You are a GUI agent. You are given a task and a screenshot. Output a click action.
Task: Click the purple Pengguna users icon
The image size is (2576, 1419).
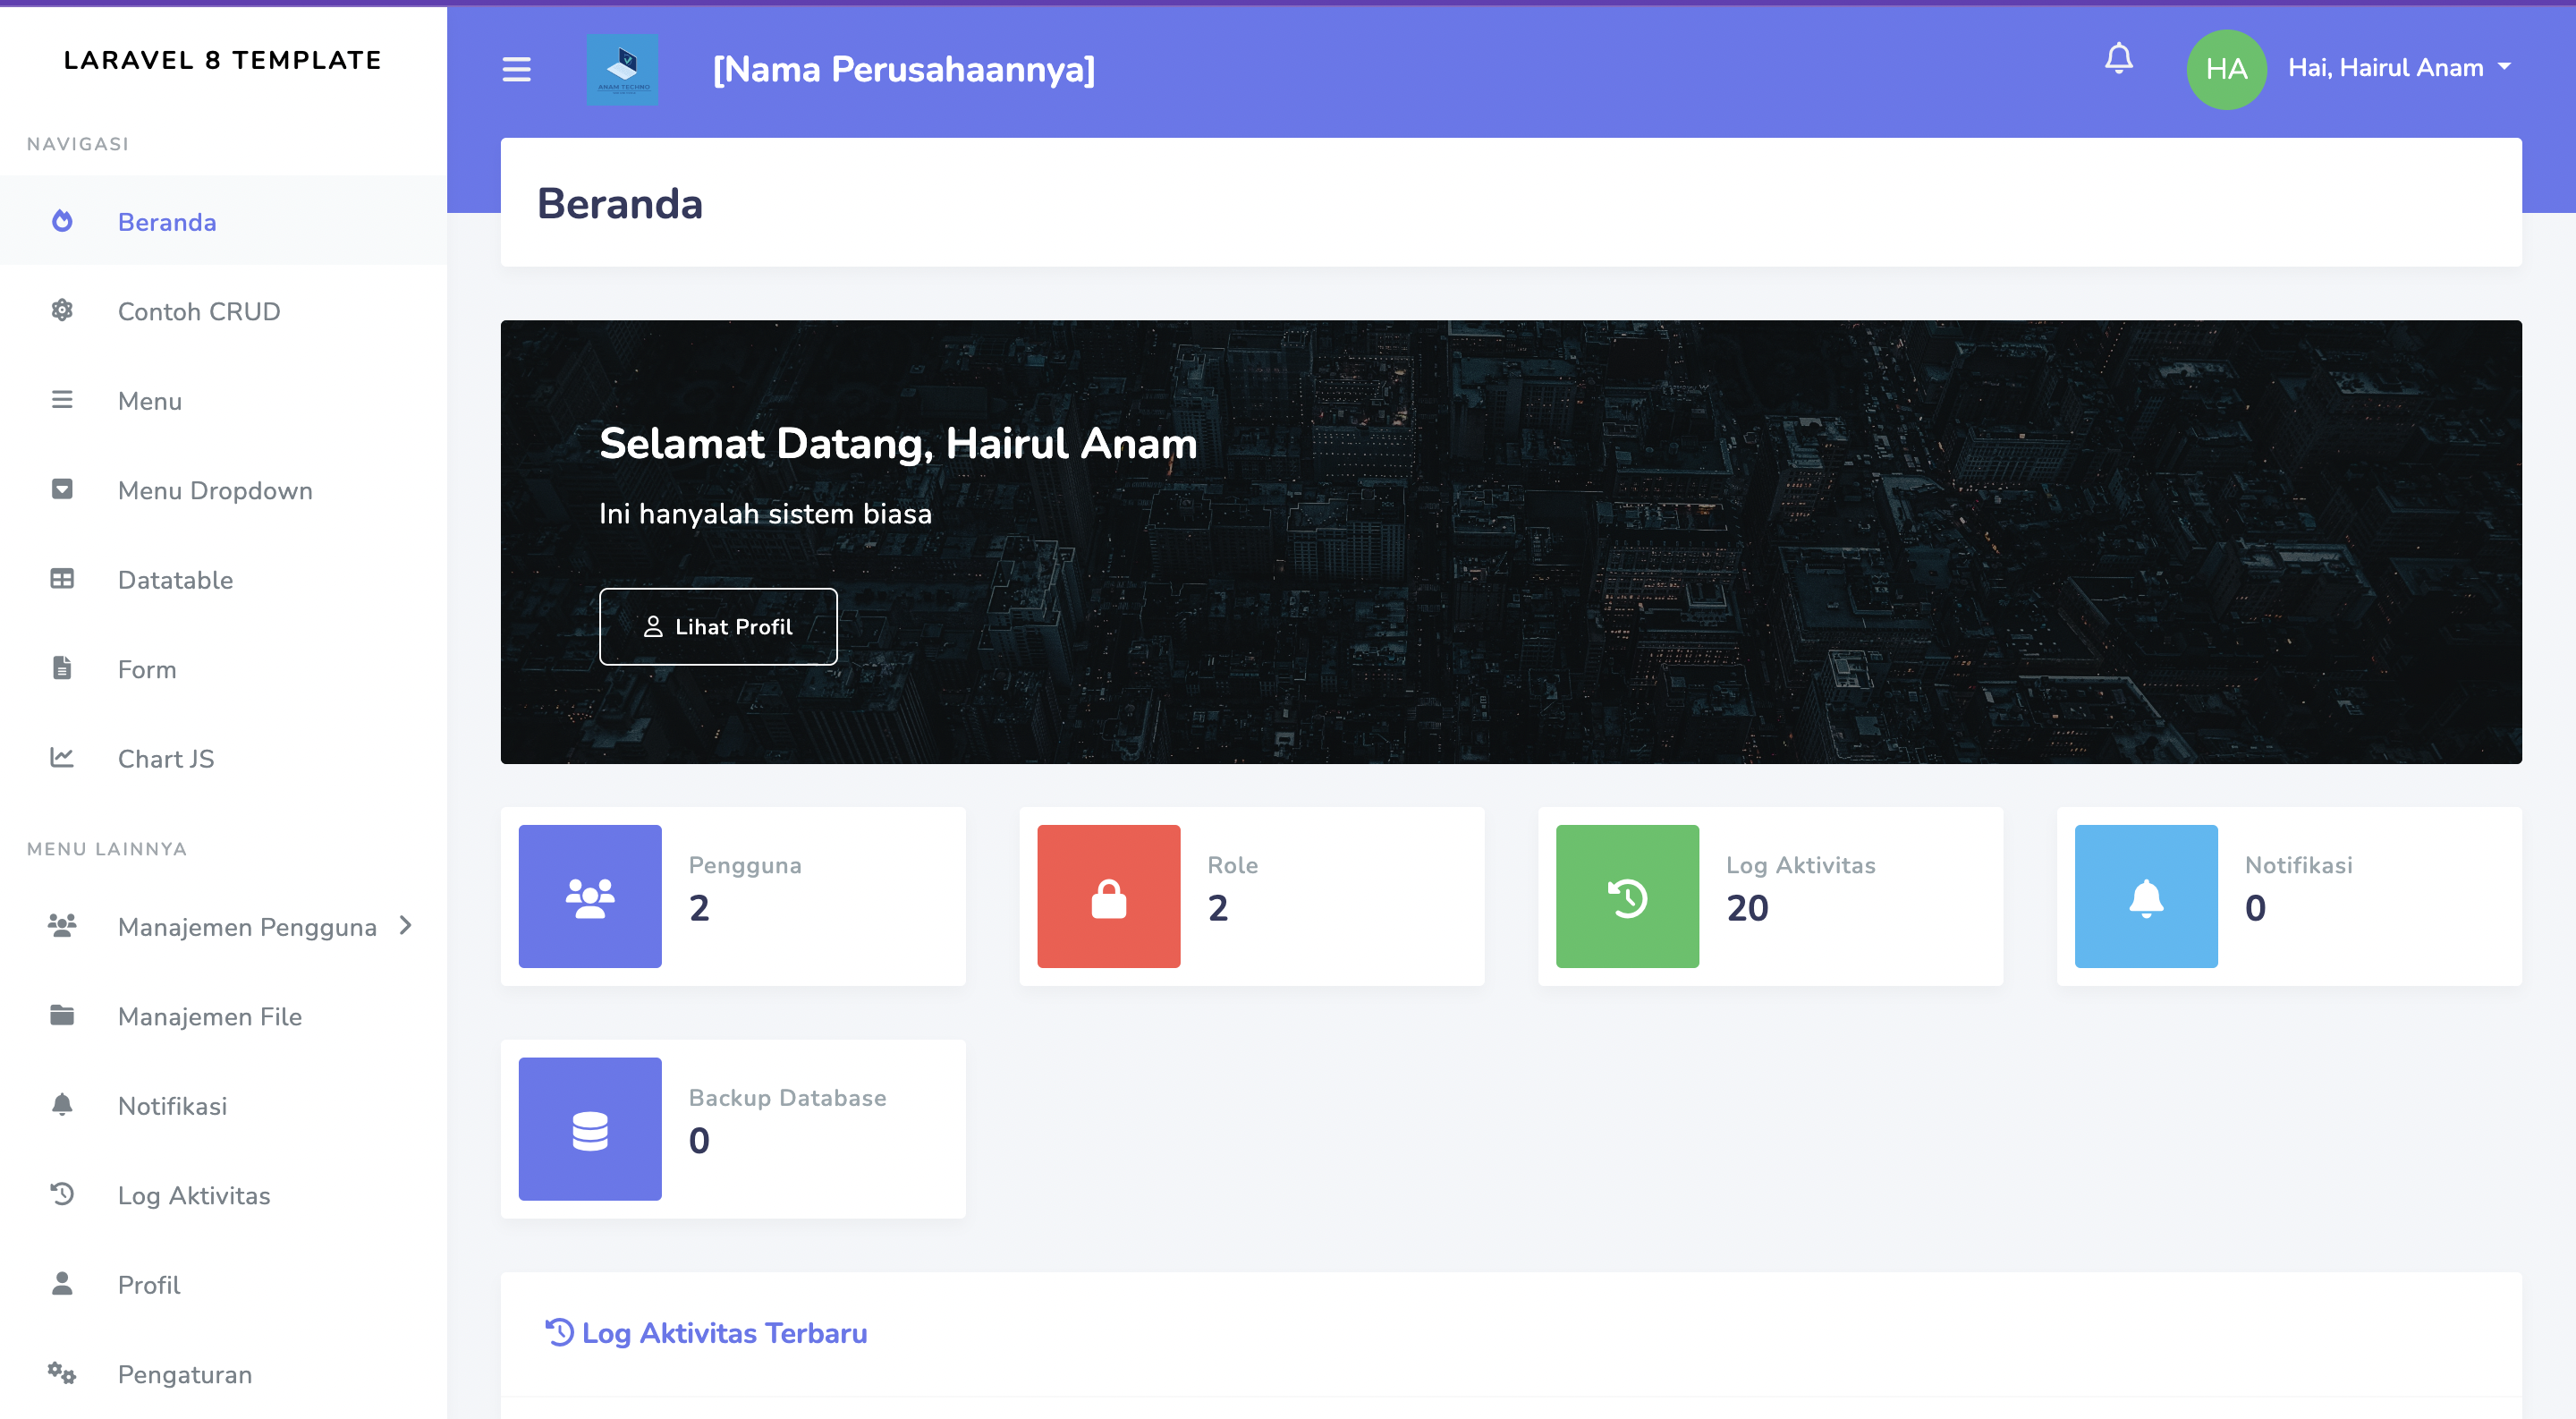point(590,896)
